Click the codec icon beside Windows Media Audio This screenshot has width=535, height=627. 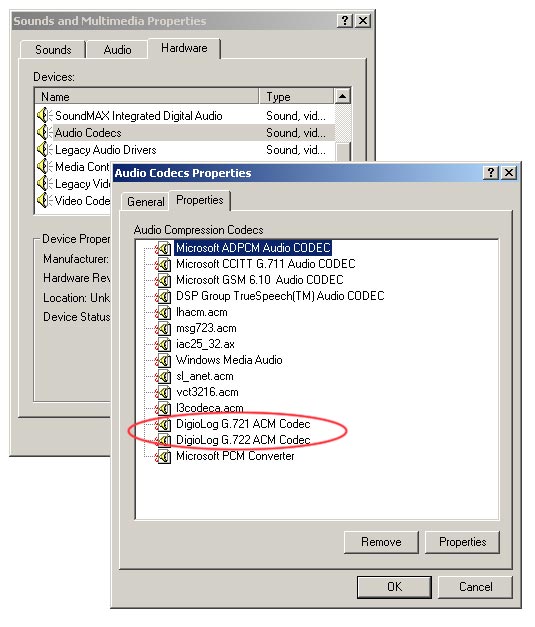163,360
